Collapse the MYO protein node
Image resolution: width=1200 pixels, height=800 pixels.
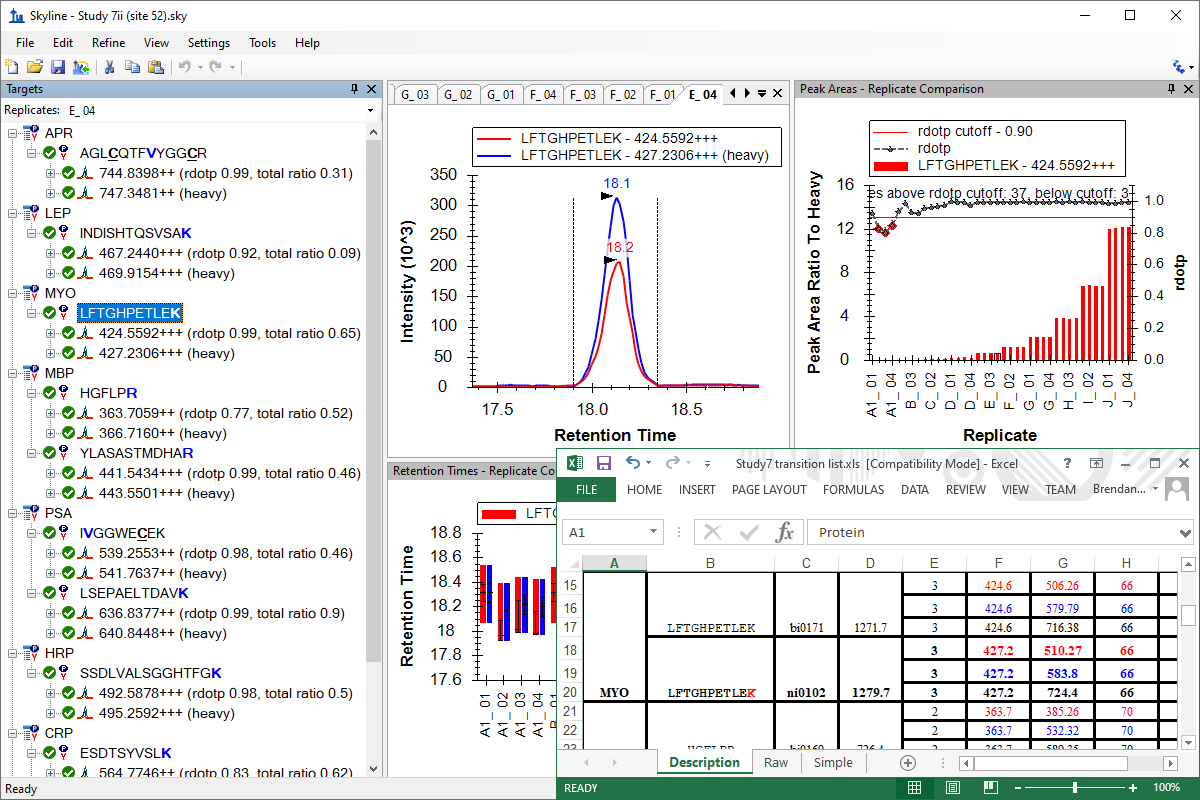pyautogui.click(x=12, y=293)
